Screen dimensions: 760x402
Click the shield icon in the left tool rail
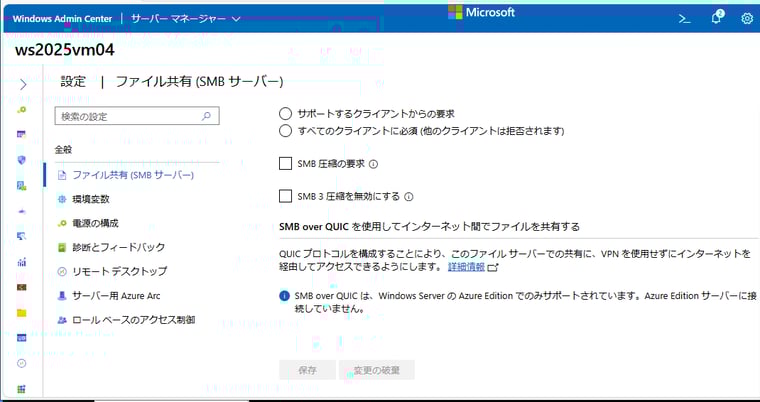(x=21, y=160)
